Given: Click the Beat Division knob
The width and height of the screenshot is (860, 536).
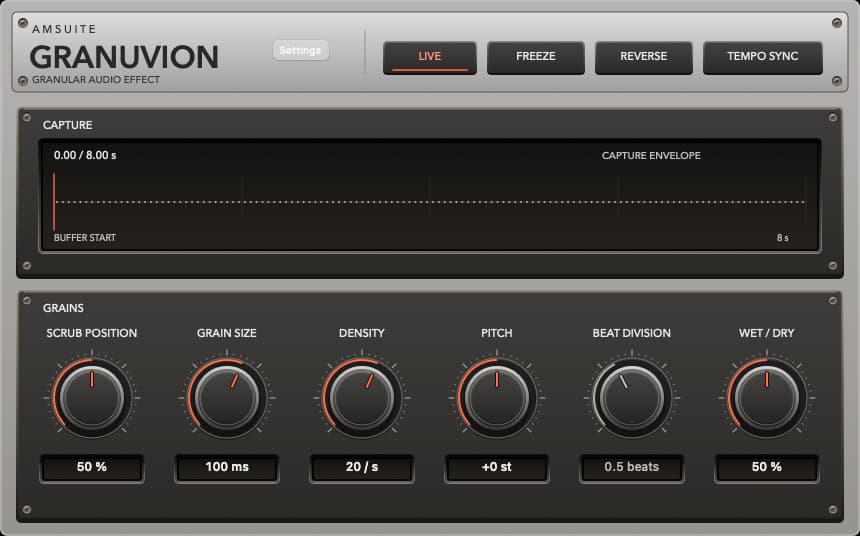Looking at the screenshot, I should (632, 398).
